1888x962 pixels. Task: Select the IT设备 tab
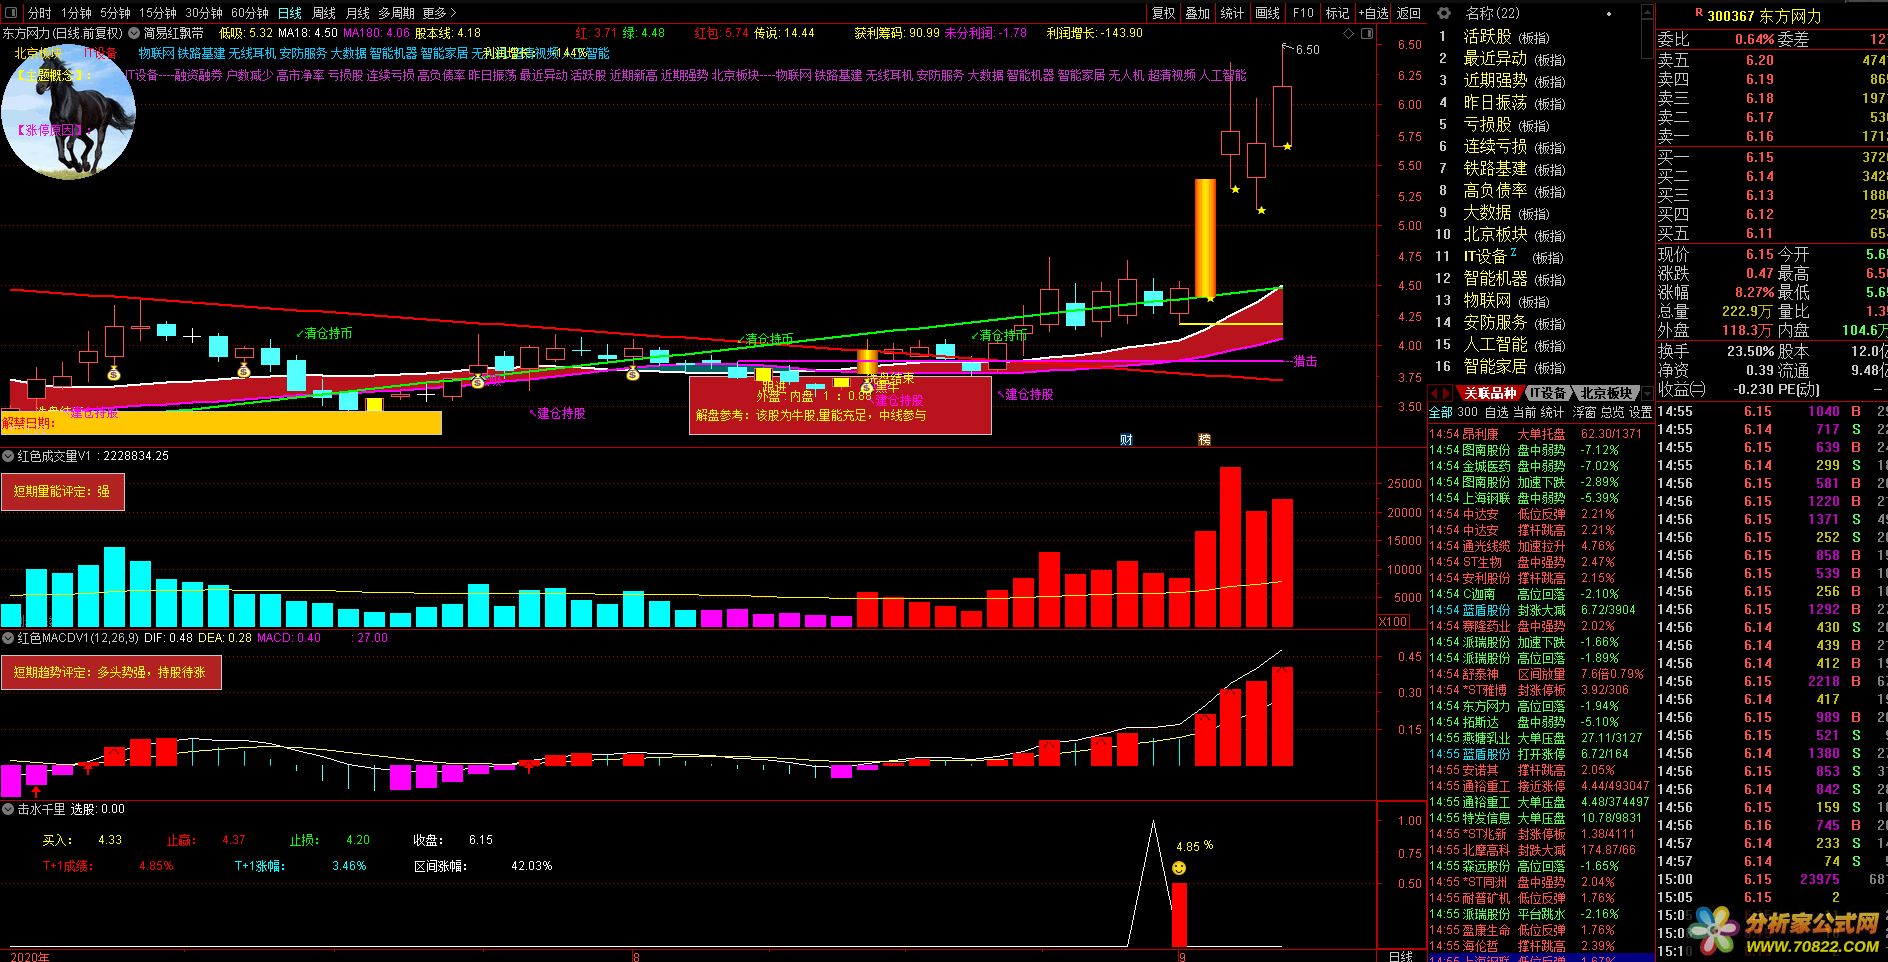tap(1548, 393)
